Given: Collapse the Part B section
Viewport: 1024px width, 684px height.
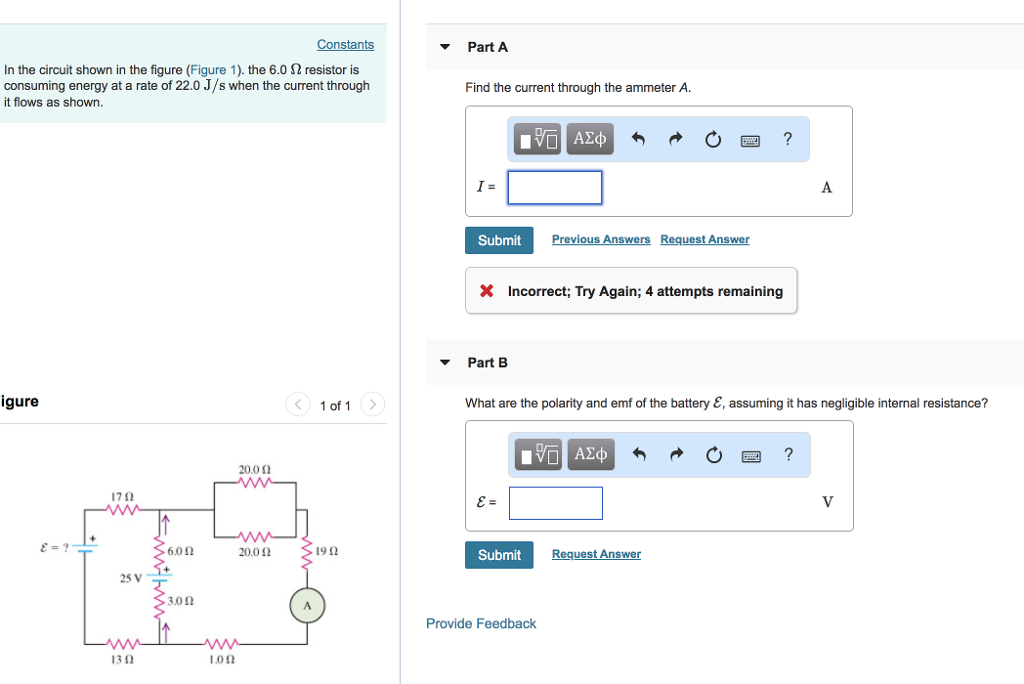Looking at the screenshot, I should click(444, 362).
